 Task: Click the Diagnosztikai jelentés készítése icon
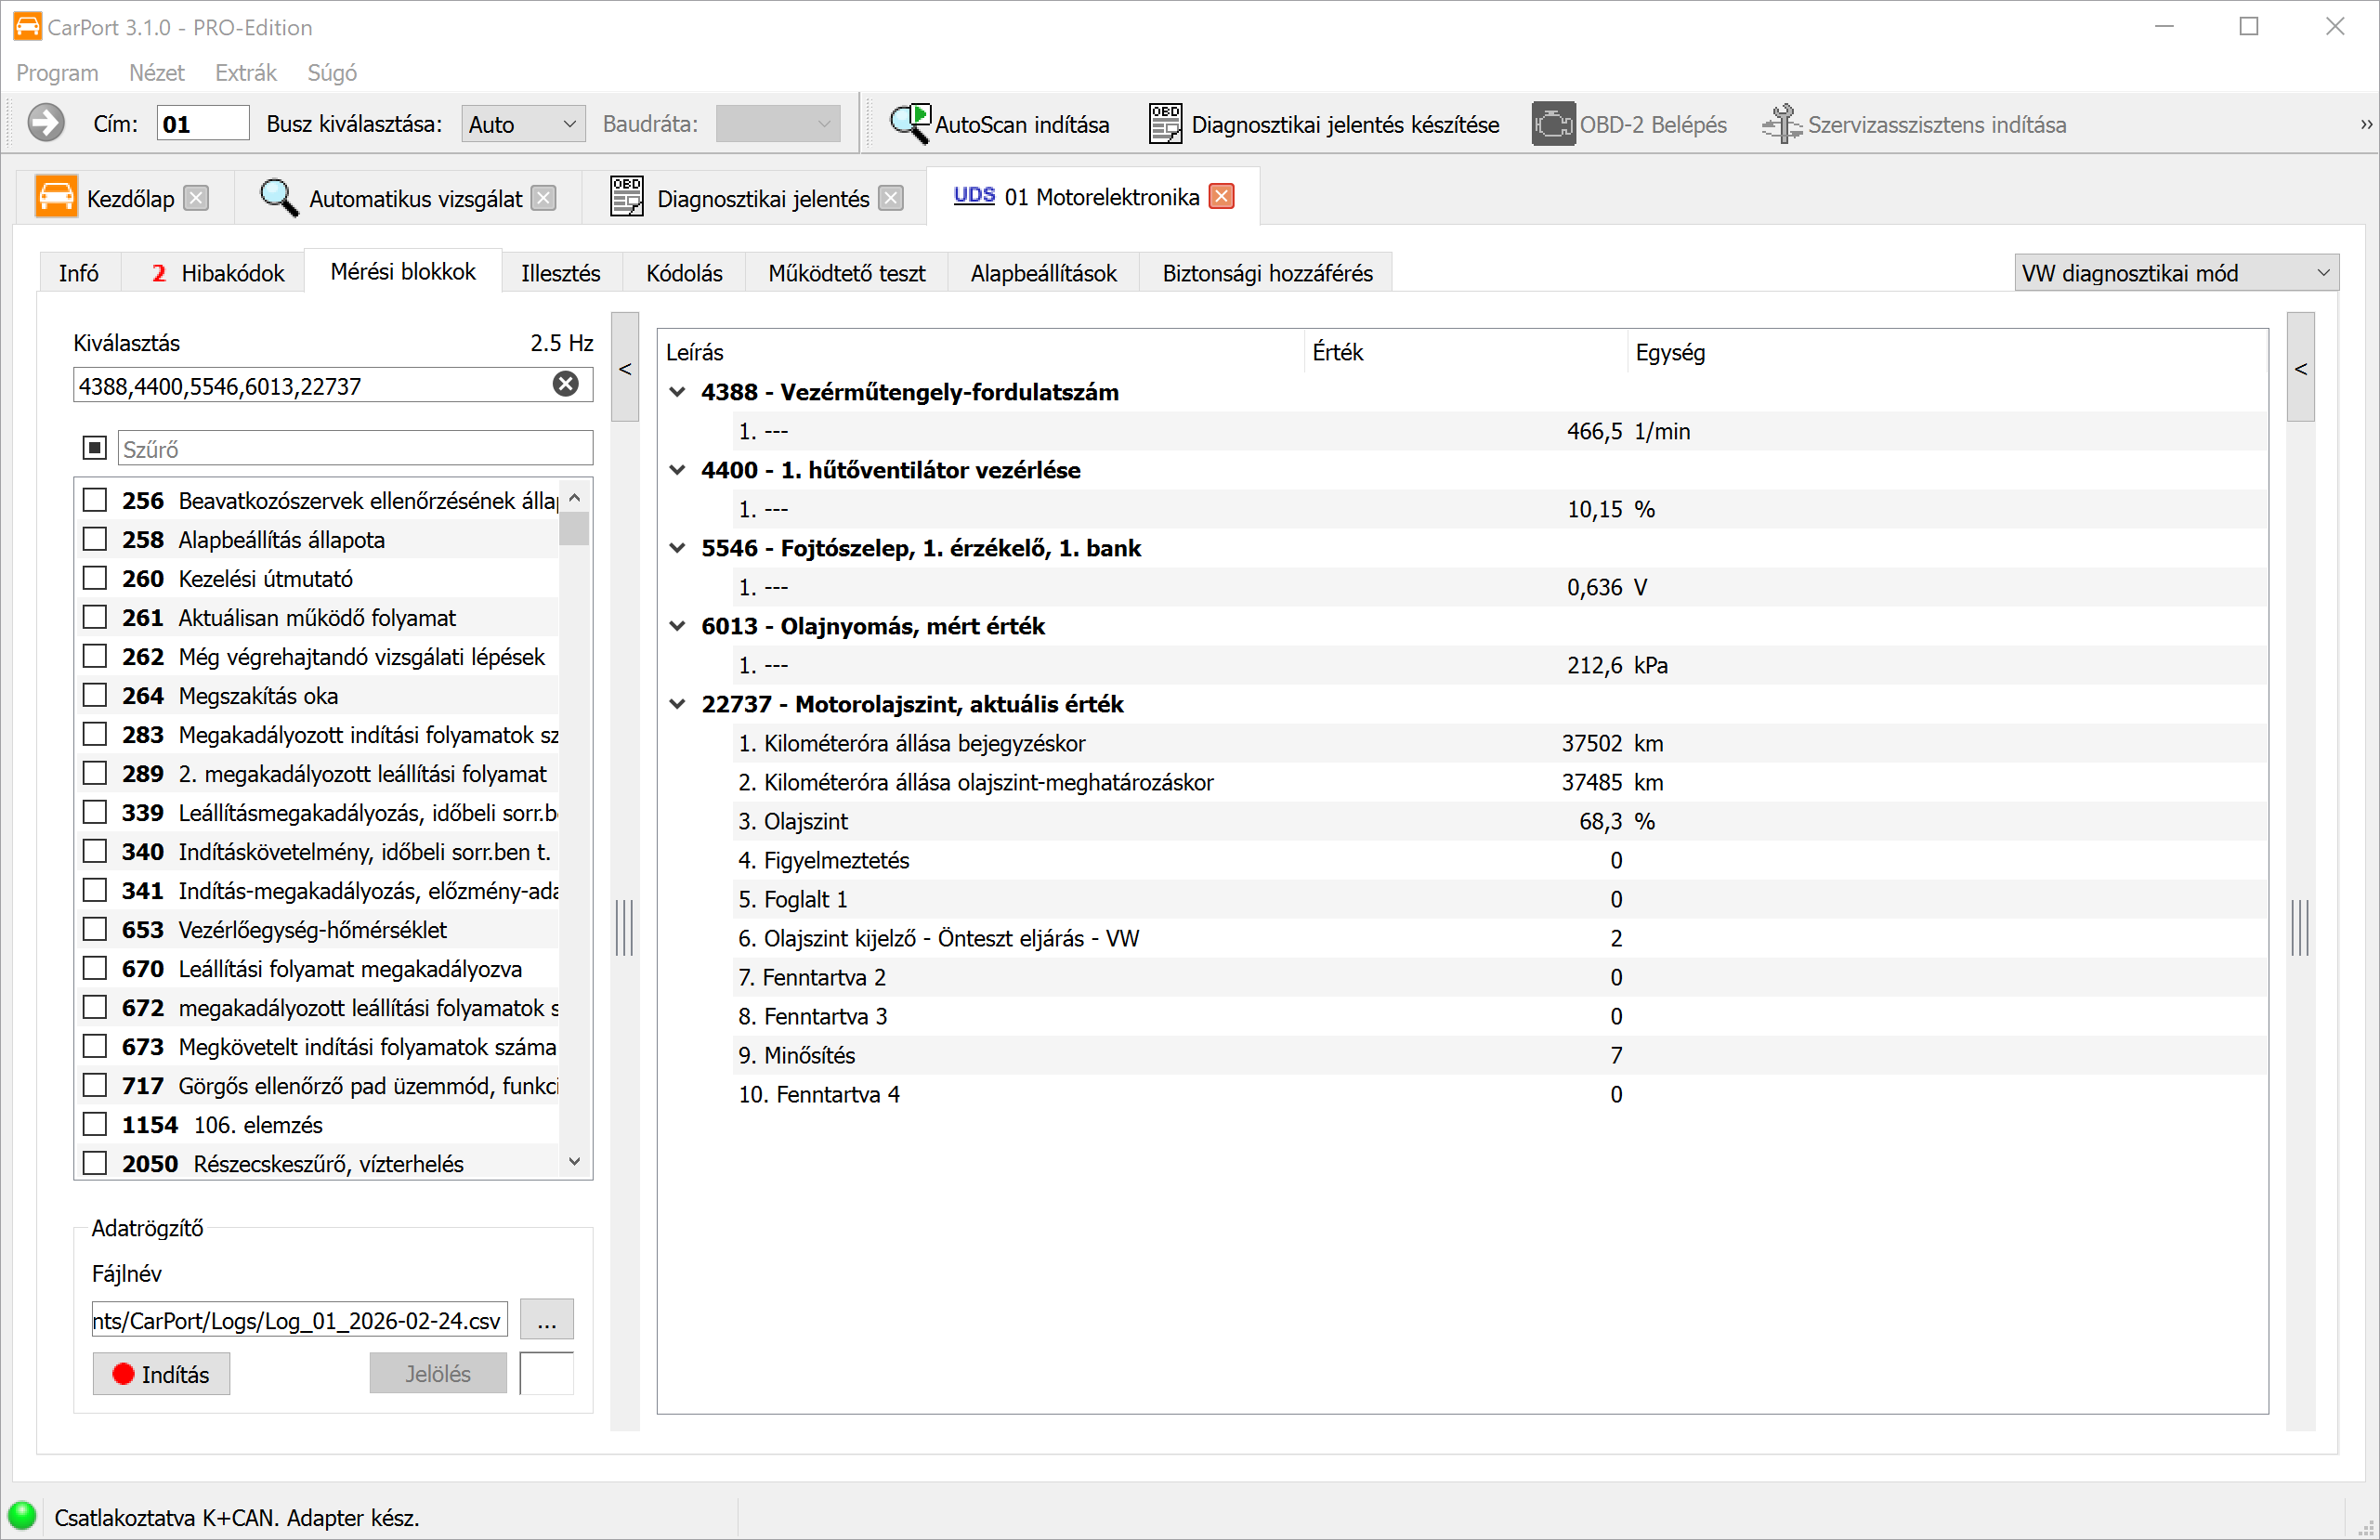(x=1165, y=124)
